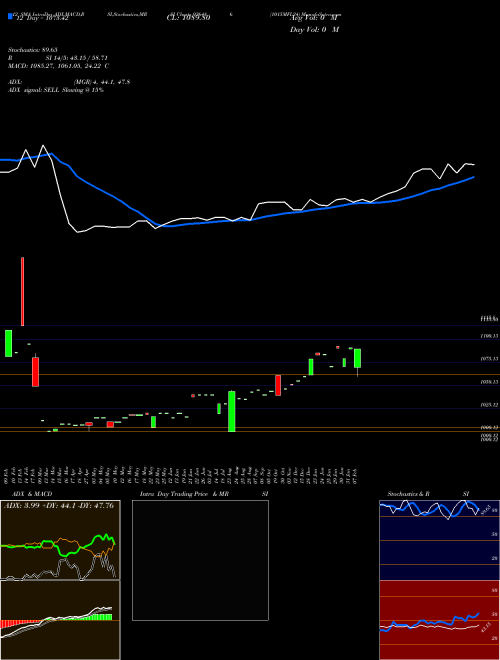Click the 'ADX & MACD' panel title
Screen dimensions: 500x660
pyautogui.click(x=32, y=494)
